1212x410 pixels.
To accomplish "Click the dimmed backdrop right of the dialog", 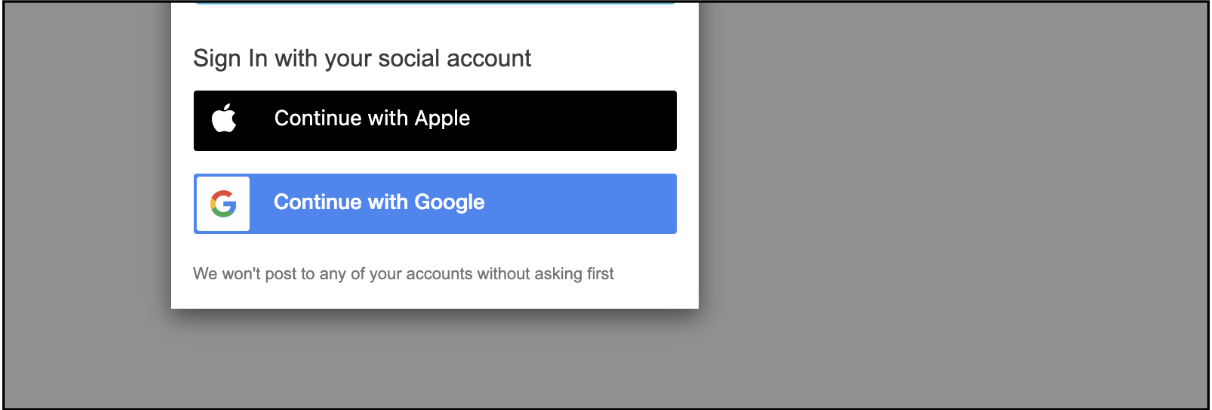I will coord(950,200).
